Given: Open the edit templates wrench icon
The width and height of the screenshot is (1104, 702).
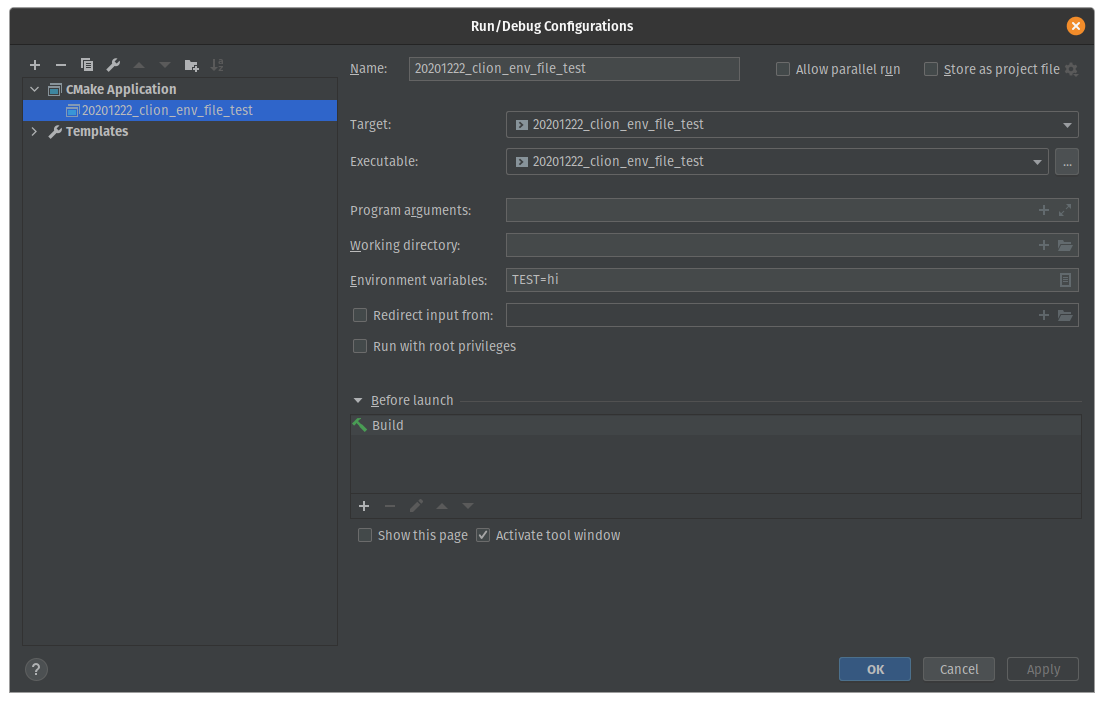Looking at the screenshot, I should 113,65.
